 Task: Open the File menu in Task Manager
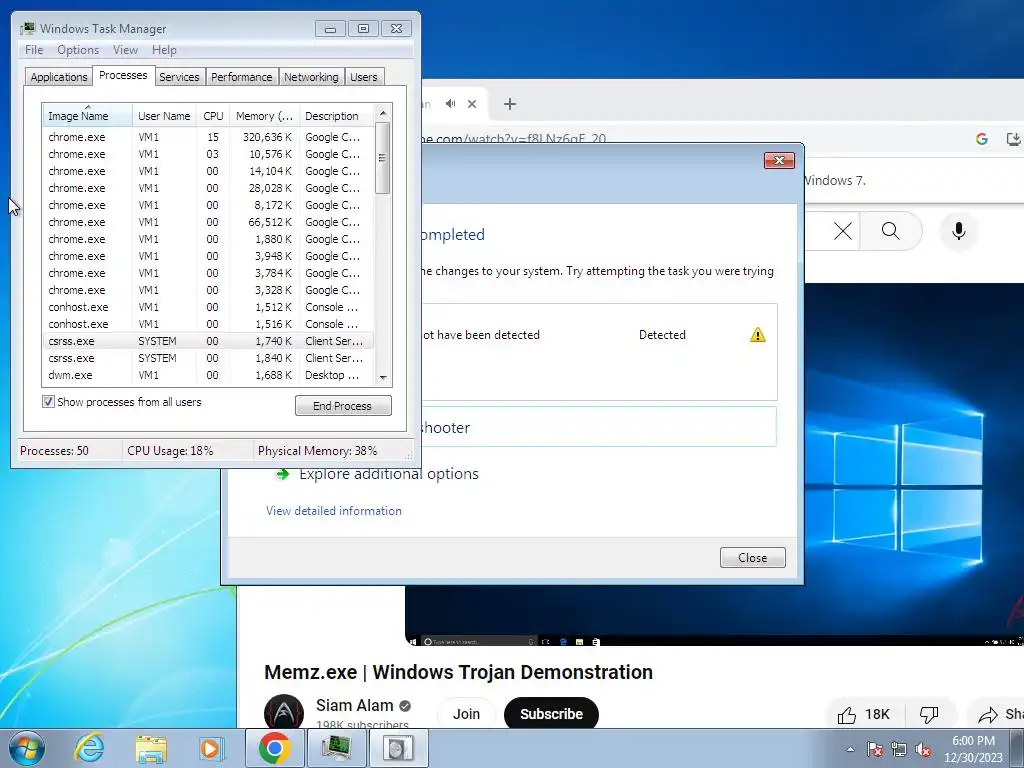click(x=34, y=50)
